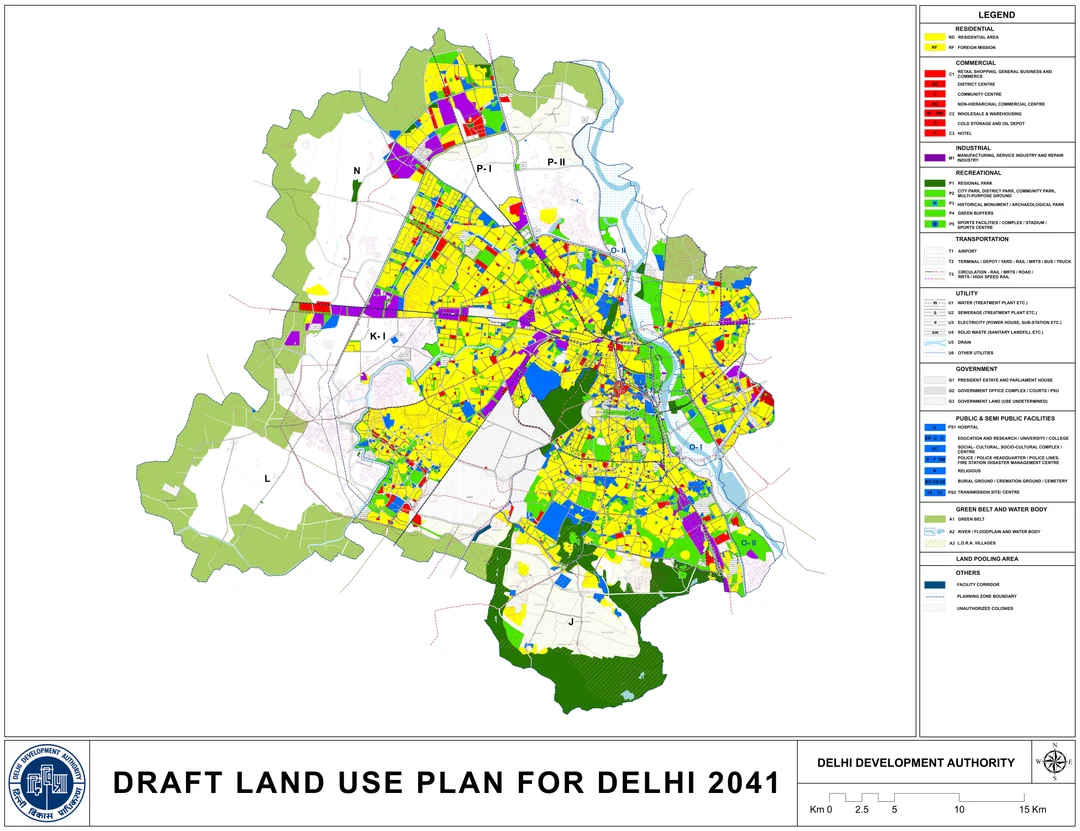Toggle the Unauthorized Colonies legend entry
The width and height of the screenshot is (1080, 831).
click(936, 607)
